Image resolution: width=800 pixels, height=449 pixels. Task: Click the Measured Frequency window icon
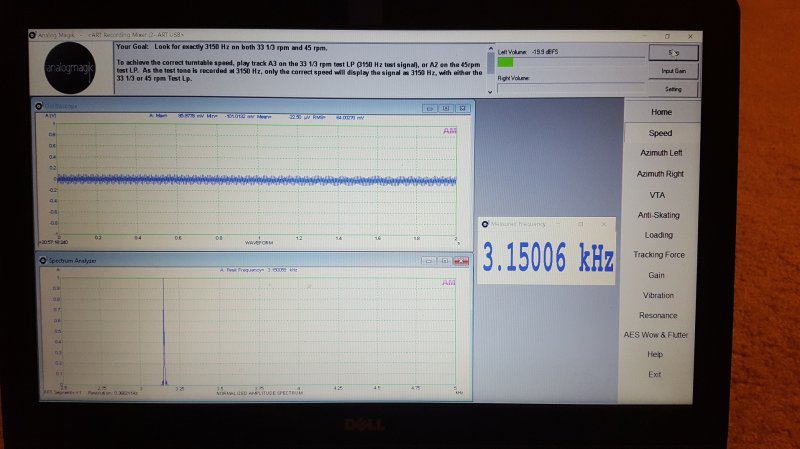click(485, 224)
